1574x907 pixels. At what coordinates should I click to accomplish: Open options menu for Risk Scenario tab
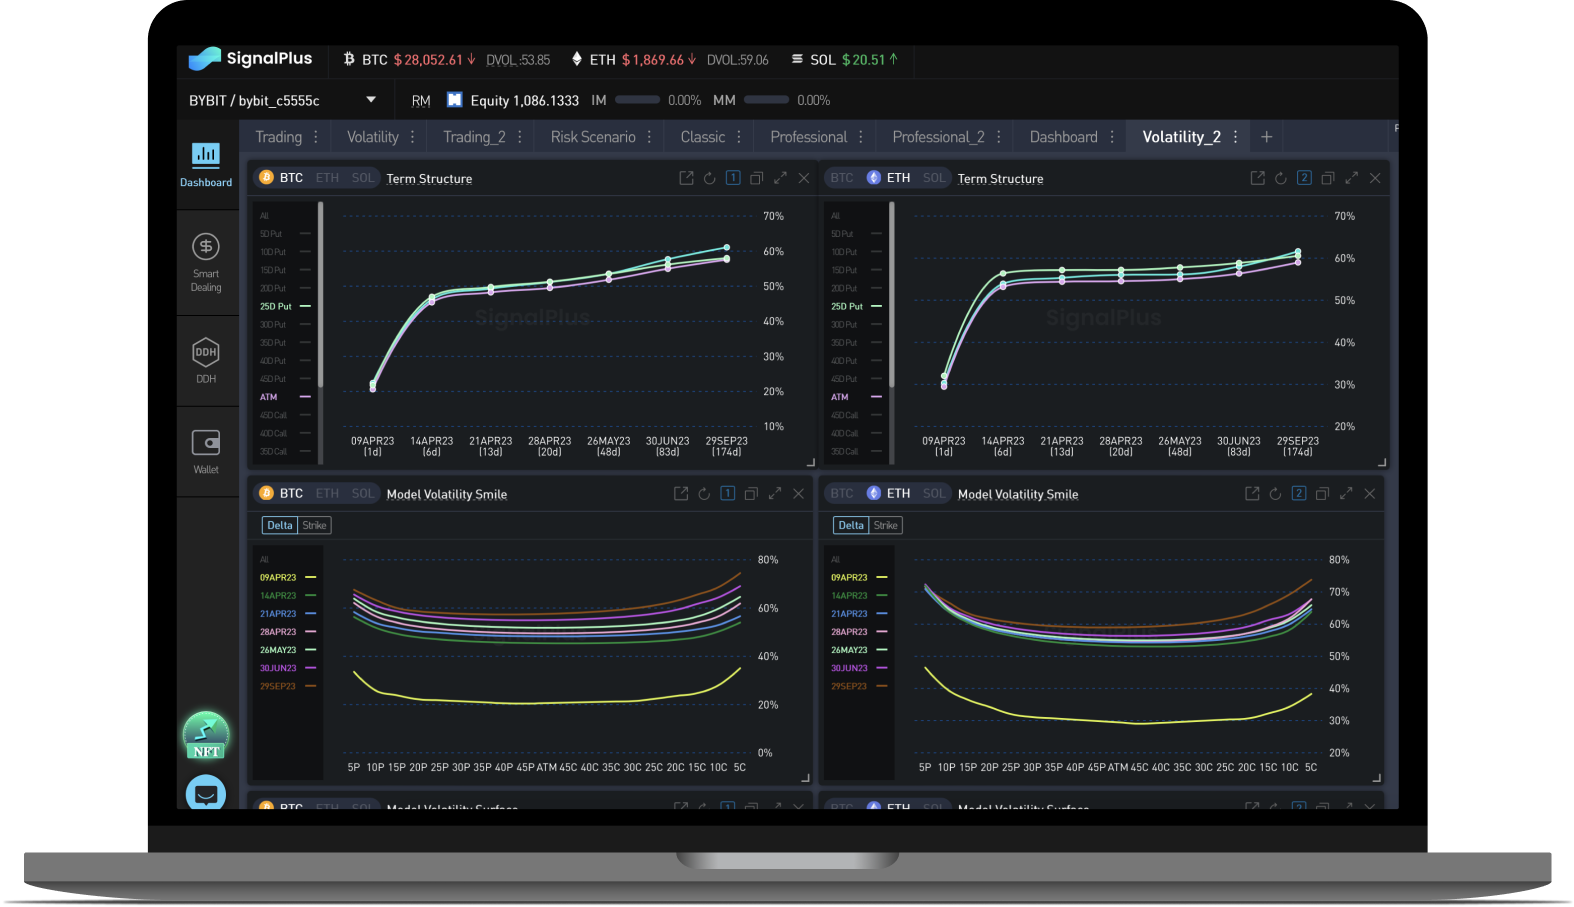[x=649, y=137]
